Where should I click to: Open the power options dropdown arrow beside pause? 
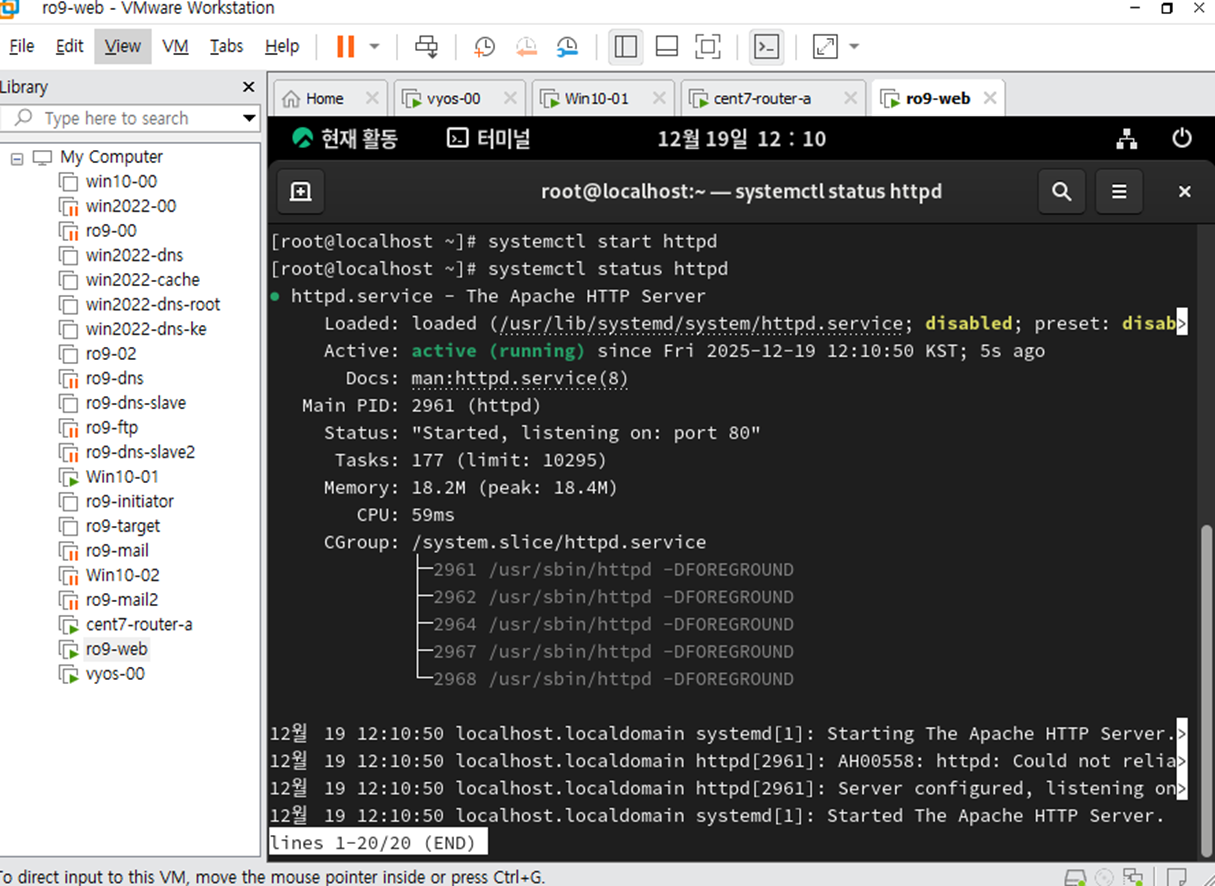point(375,46)
